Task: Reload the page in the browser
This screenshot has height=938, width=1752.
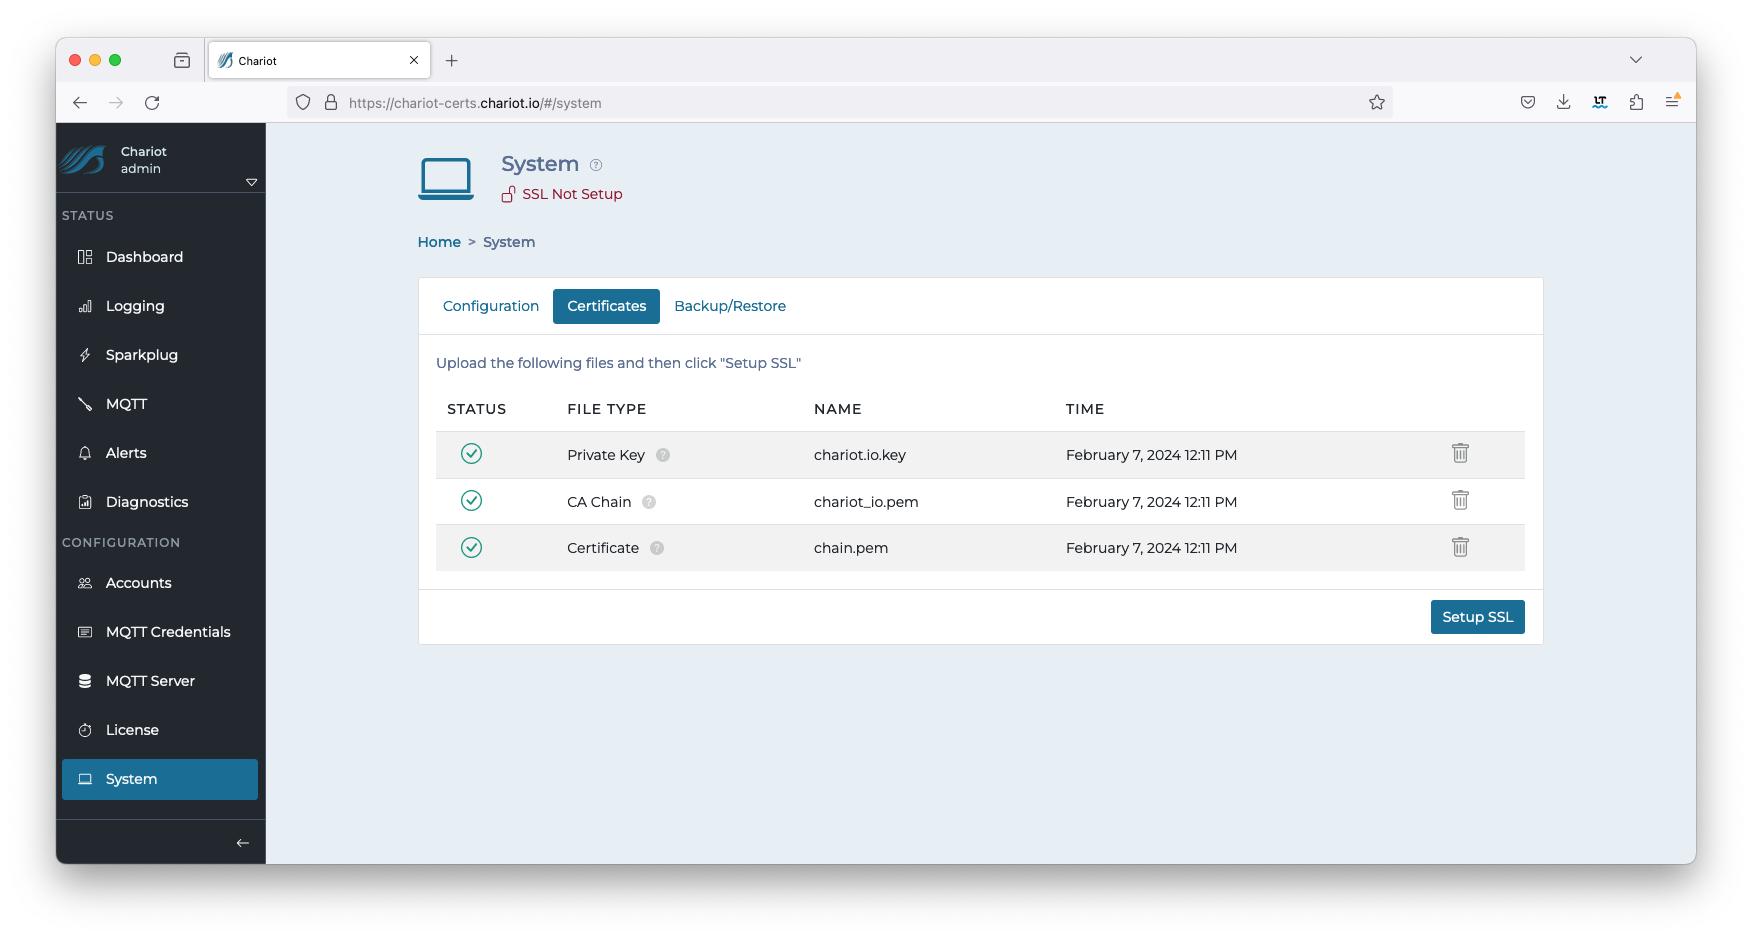Action: click(x=152, y=103)
